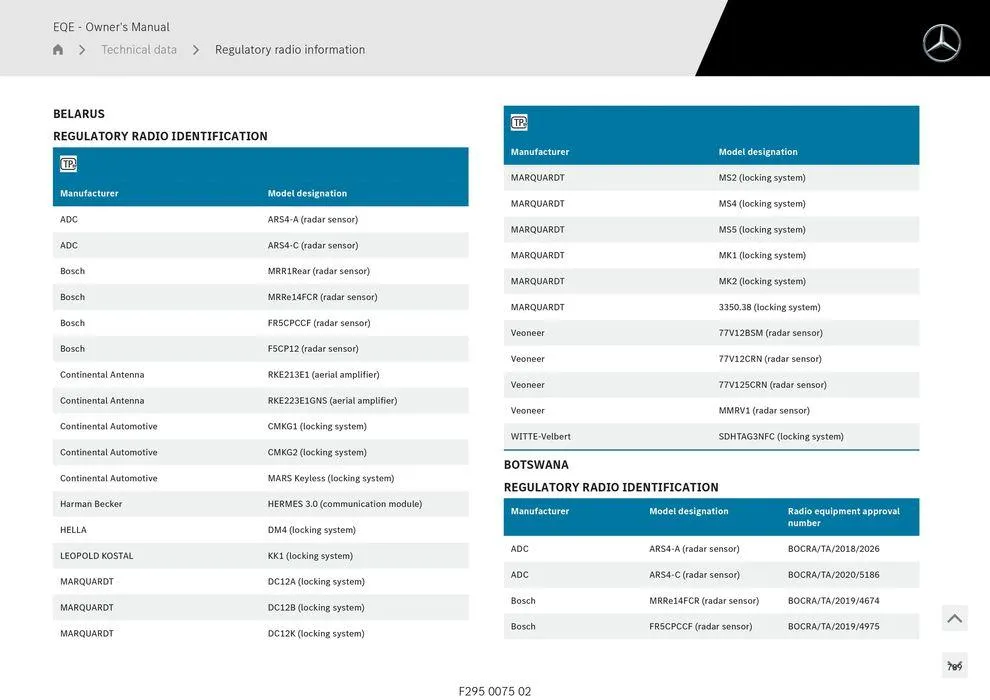Select the HERMES 3.0 communication module entry

click(345, 504)
